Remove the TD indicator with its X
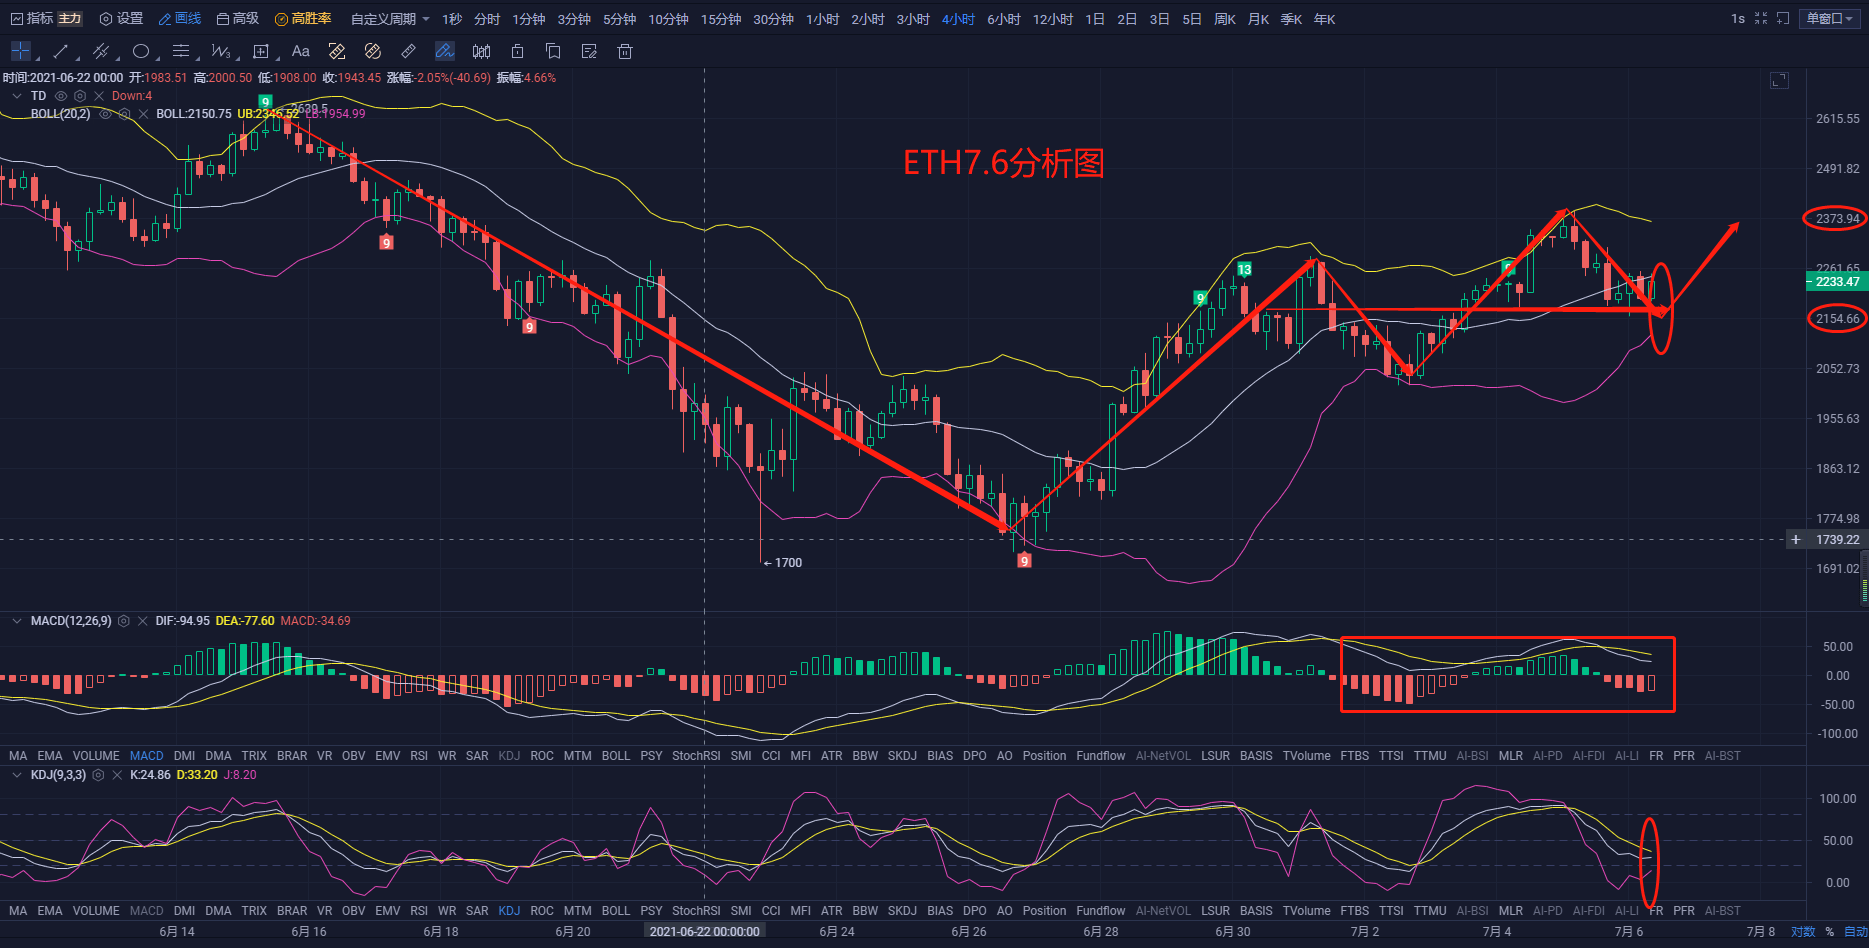 (x=99, y=96)
